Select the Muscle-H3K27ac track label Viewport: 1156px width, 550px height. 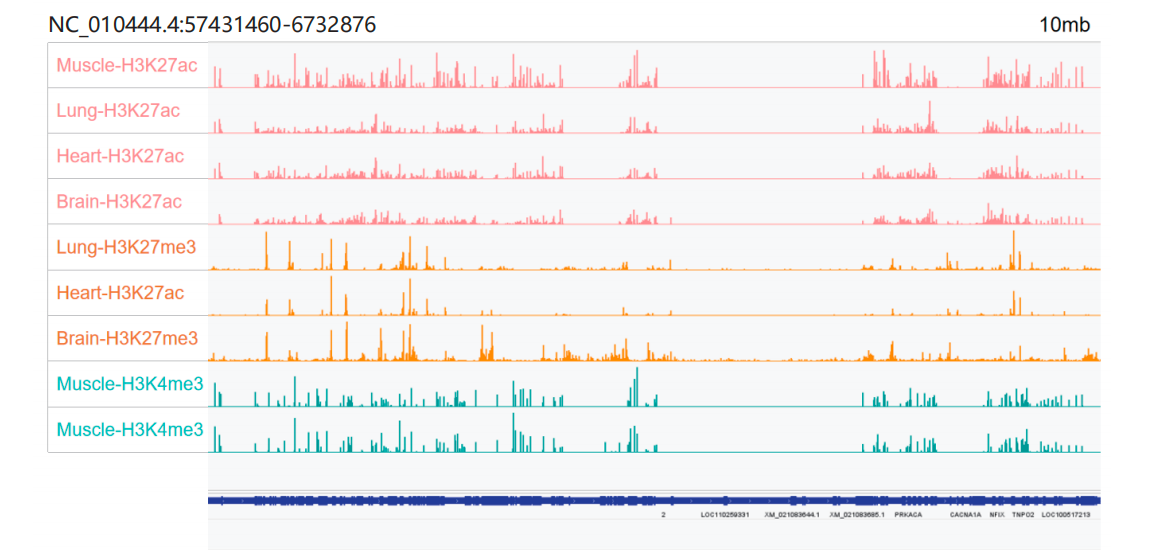coord(127,65)
